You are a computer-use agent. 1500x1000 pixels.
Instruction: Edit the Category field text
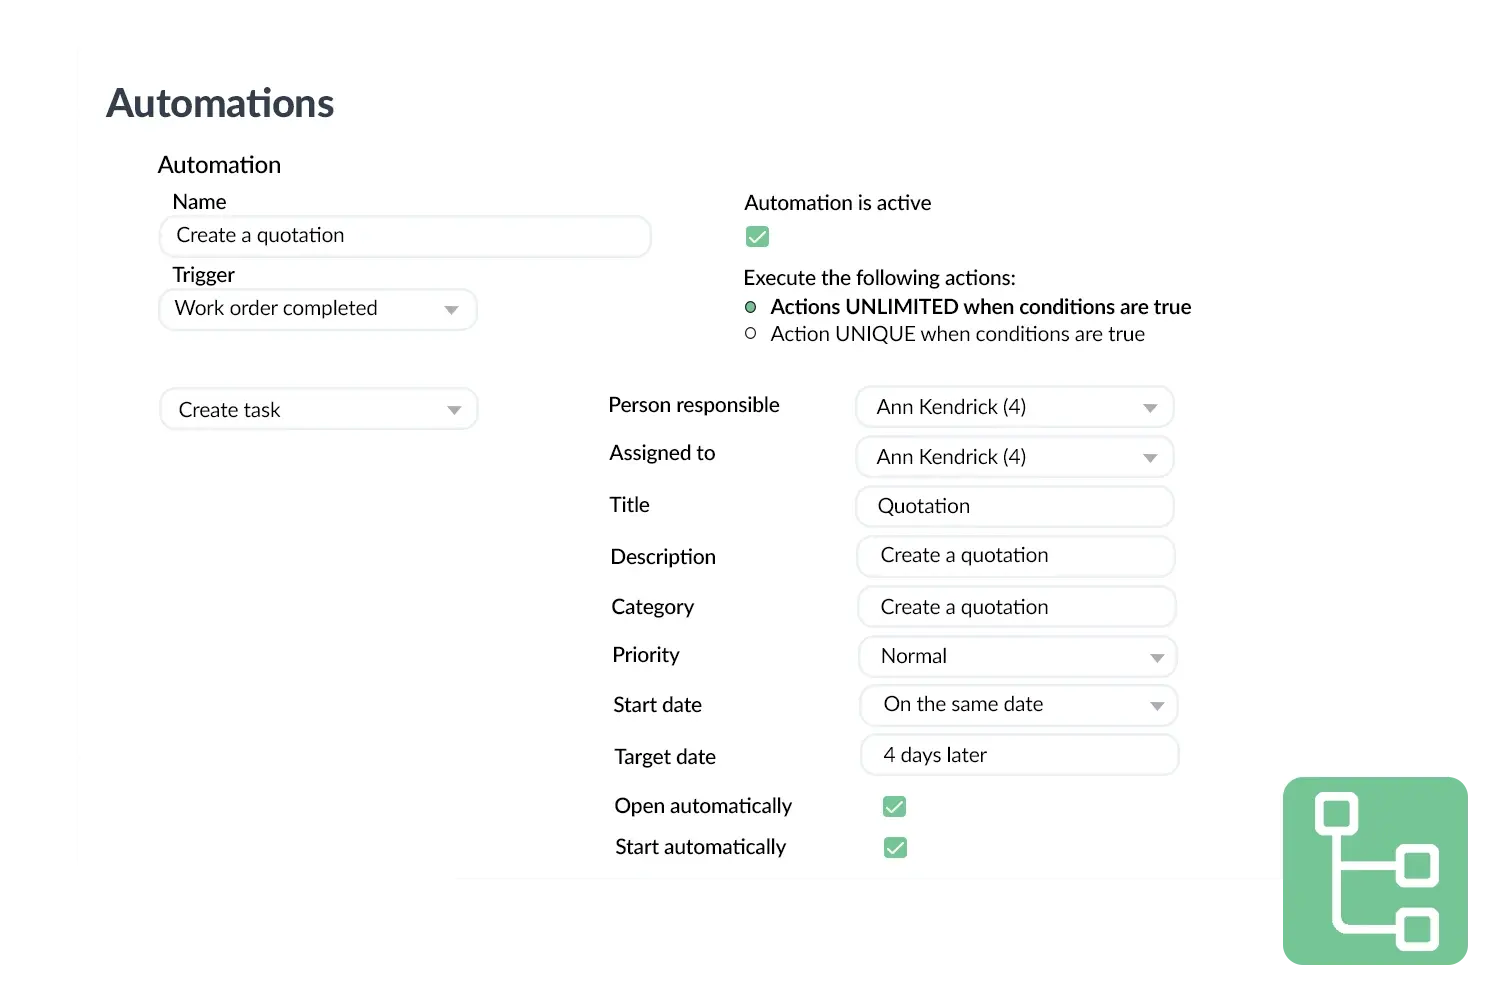tap(1015, 606)
